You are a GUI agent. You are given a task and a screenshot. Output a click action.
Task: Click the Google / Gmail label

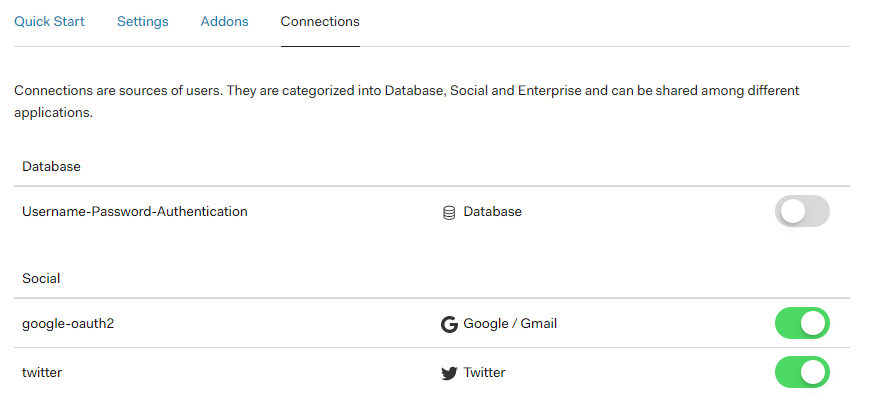(x=510, y=323)
